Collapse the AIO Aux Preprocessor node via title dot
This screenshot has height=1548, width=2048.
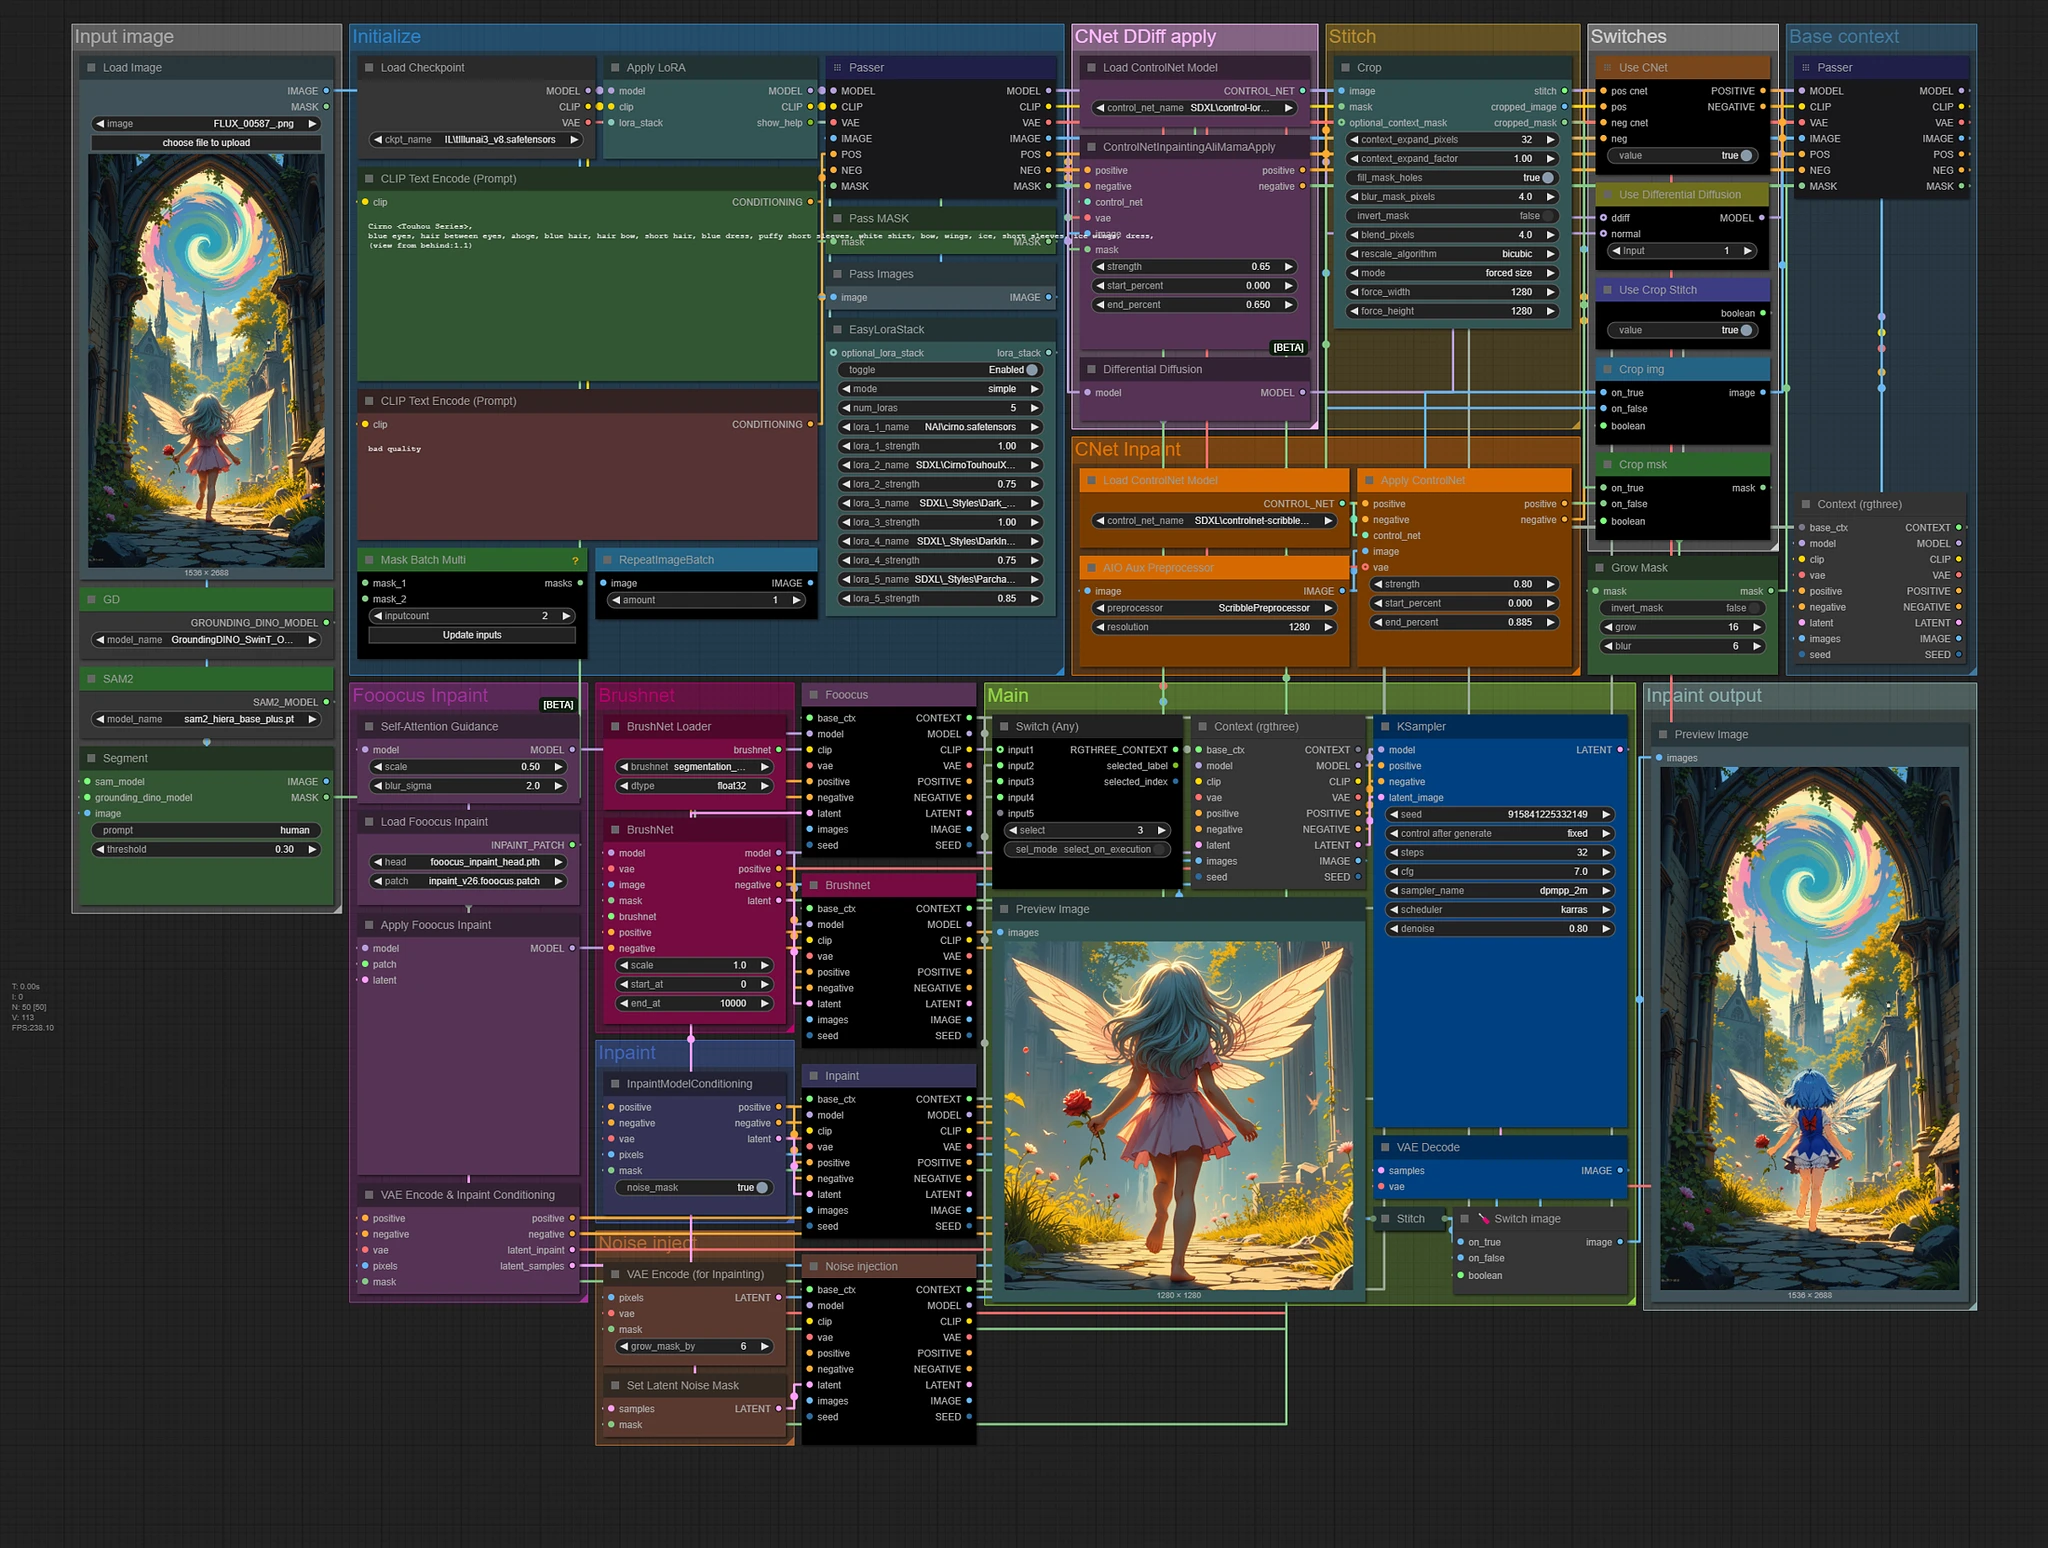[x=1091, y=568]
